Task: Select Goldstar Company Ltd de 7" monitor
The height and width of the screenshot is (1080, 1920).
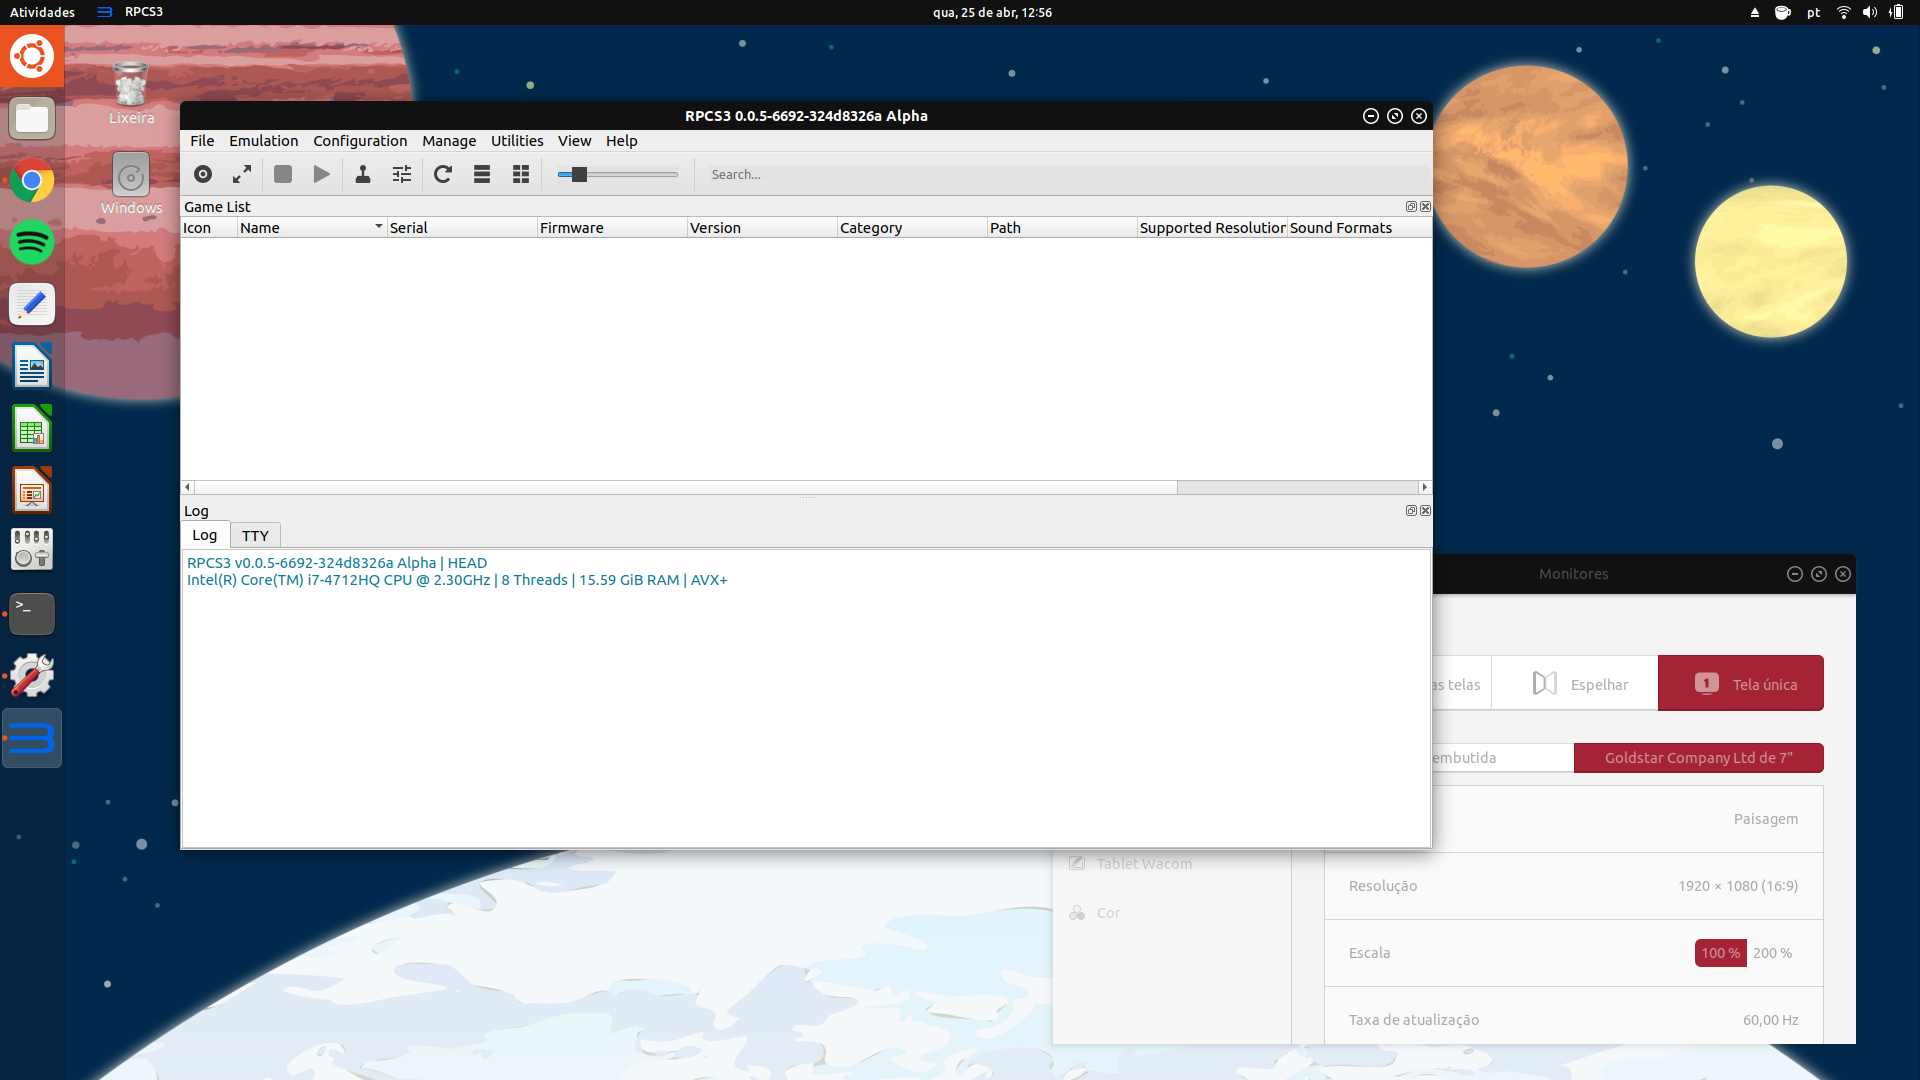Action: [x=1698, y=758]
